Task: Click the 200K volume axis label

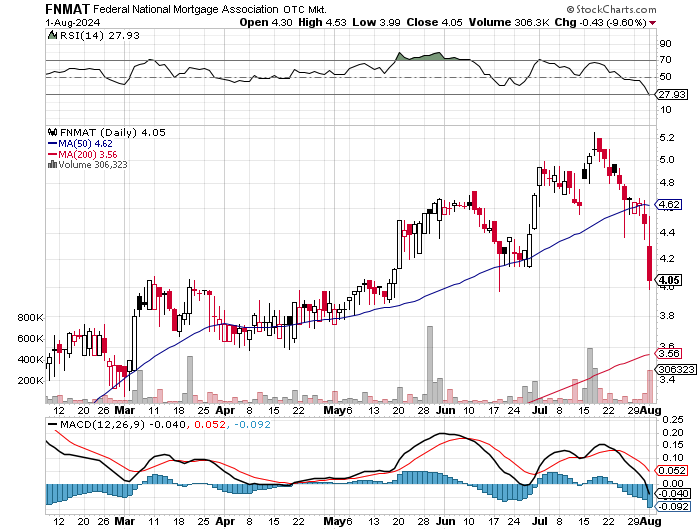Action: click(30, 381)
